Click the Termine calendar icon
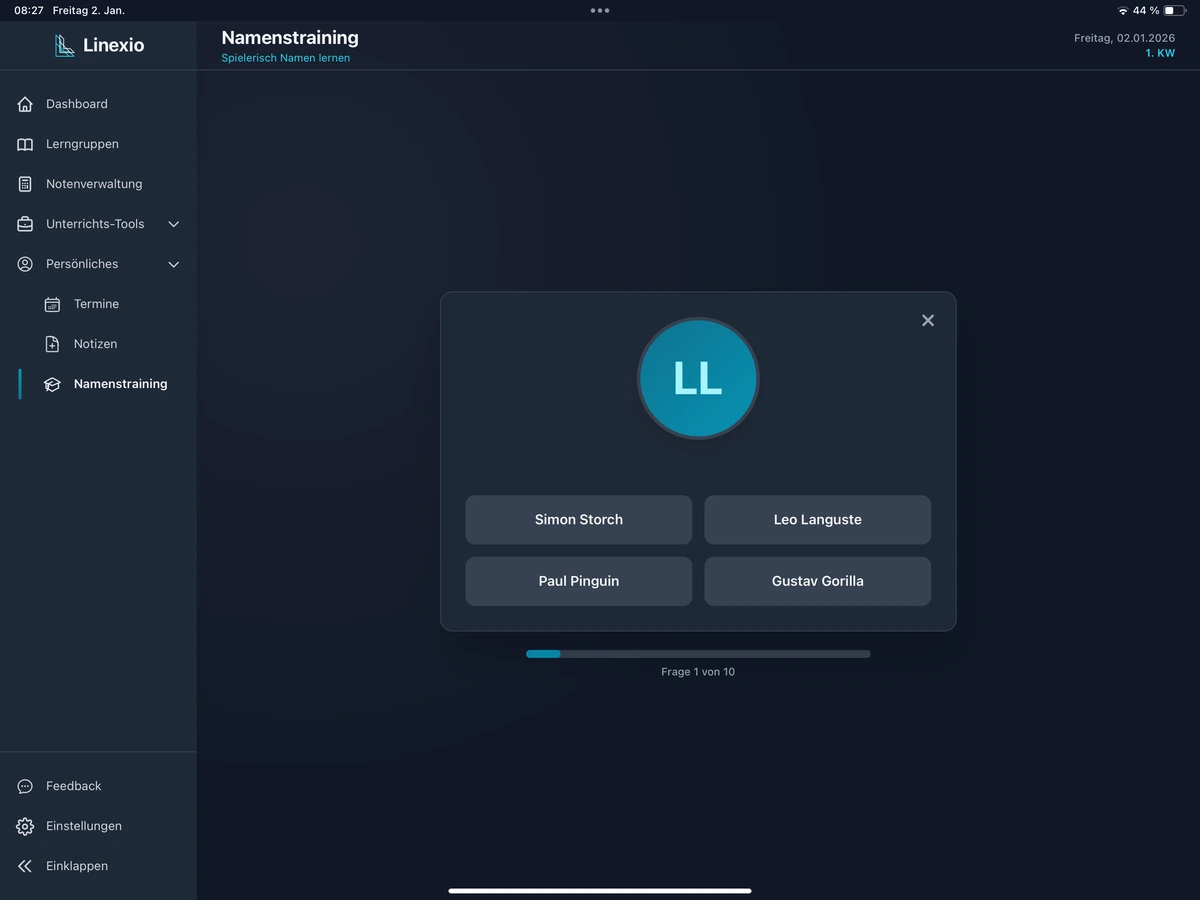 pyautogui.click(x=52, y=304)
